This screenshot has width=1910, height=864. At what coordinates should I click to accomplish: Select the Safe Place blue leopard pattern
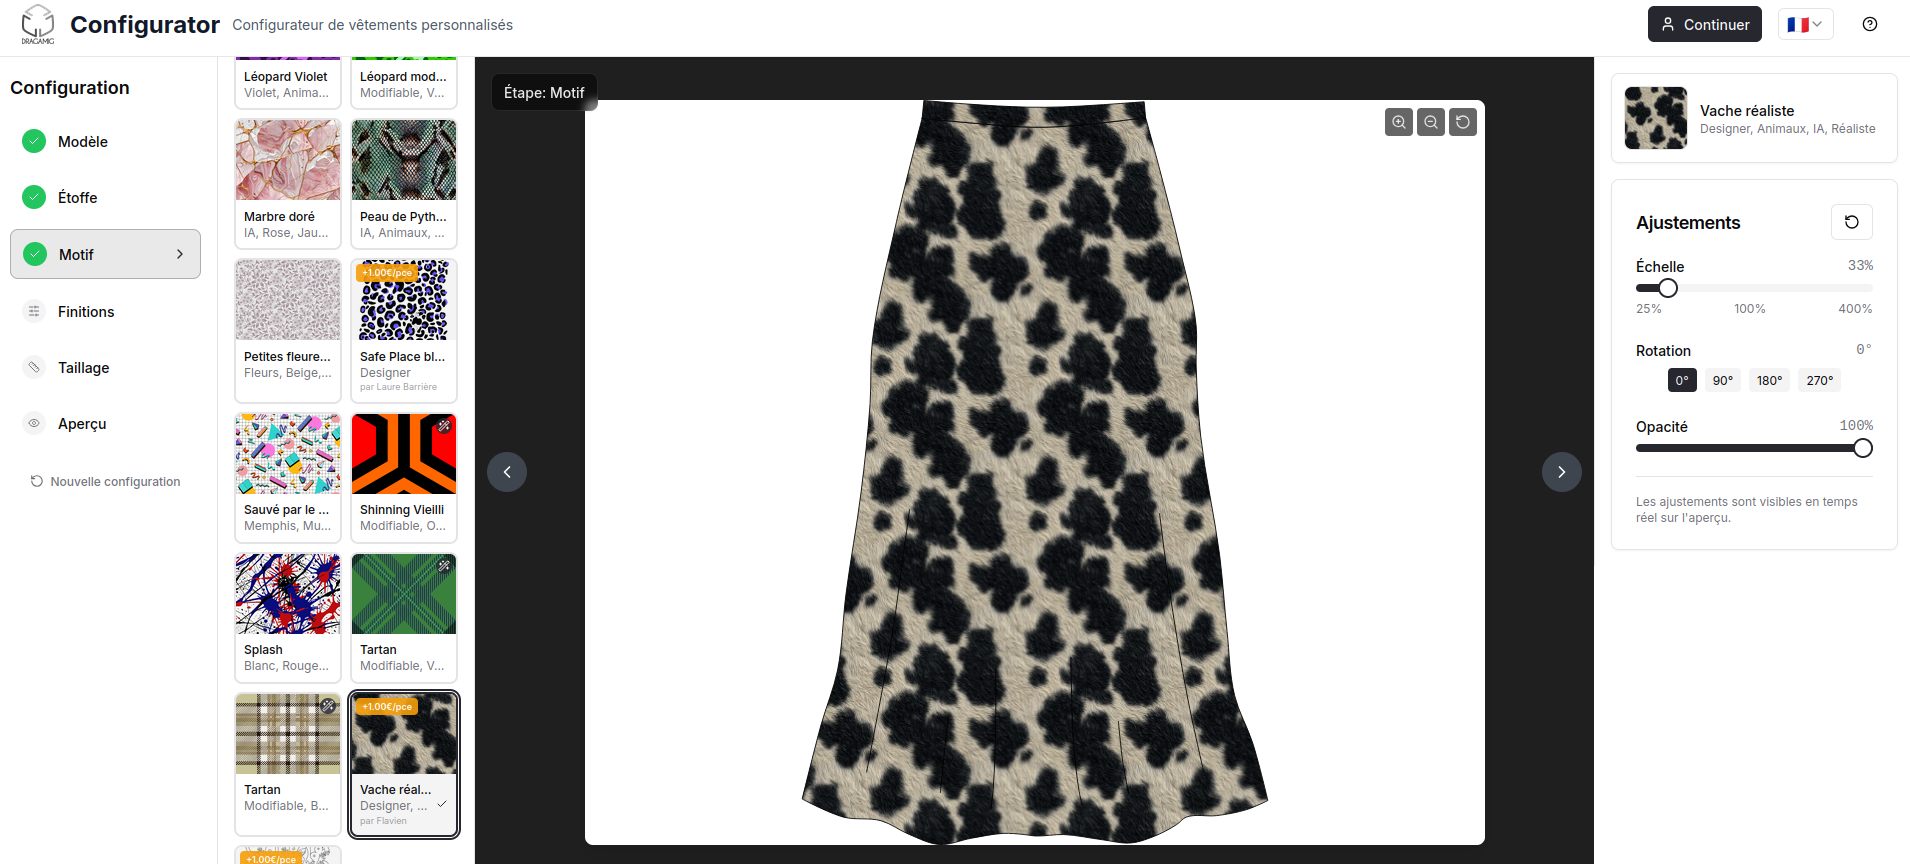pyautogui.click(x=404, y=330)
